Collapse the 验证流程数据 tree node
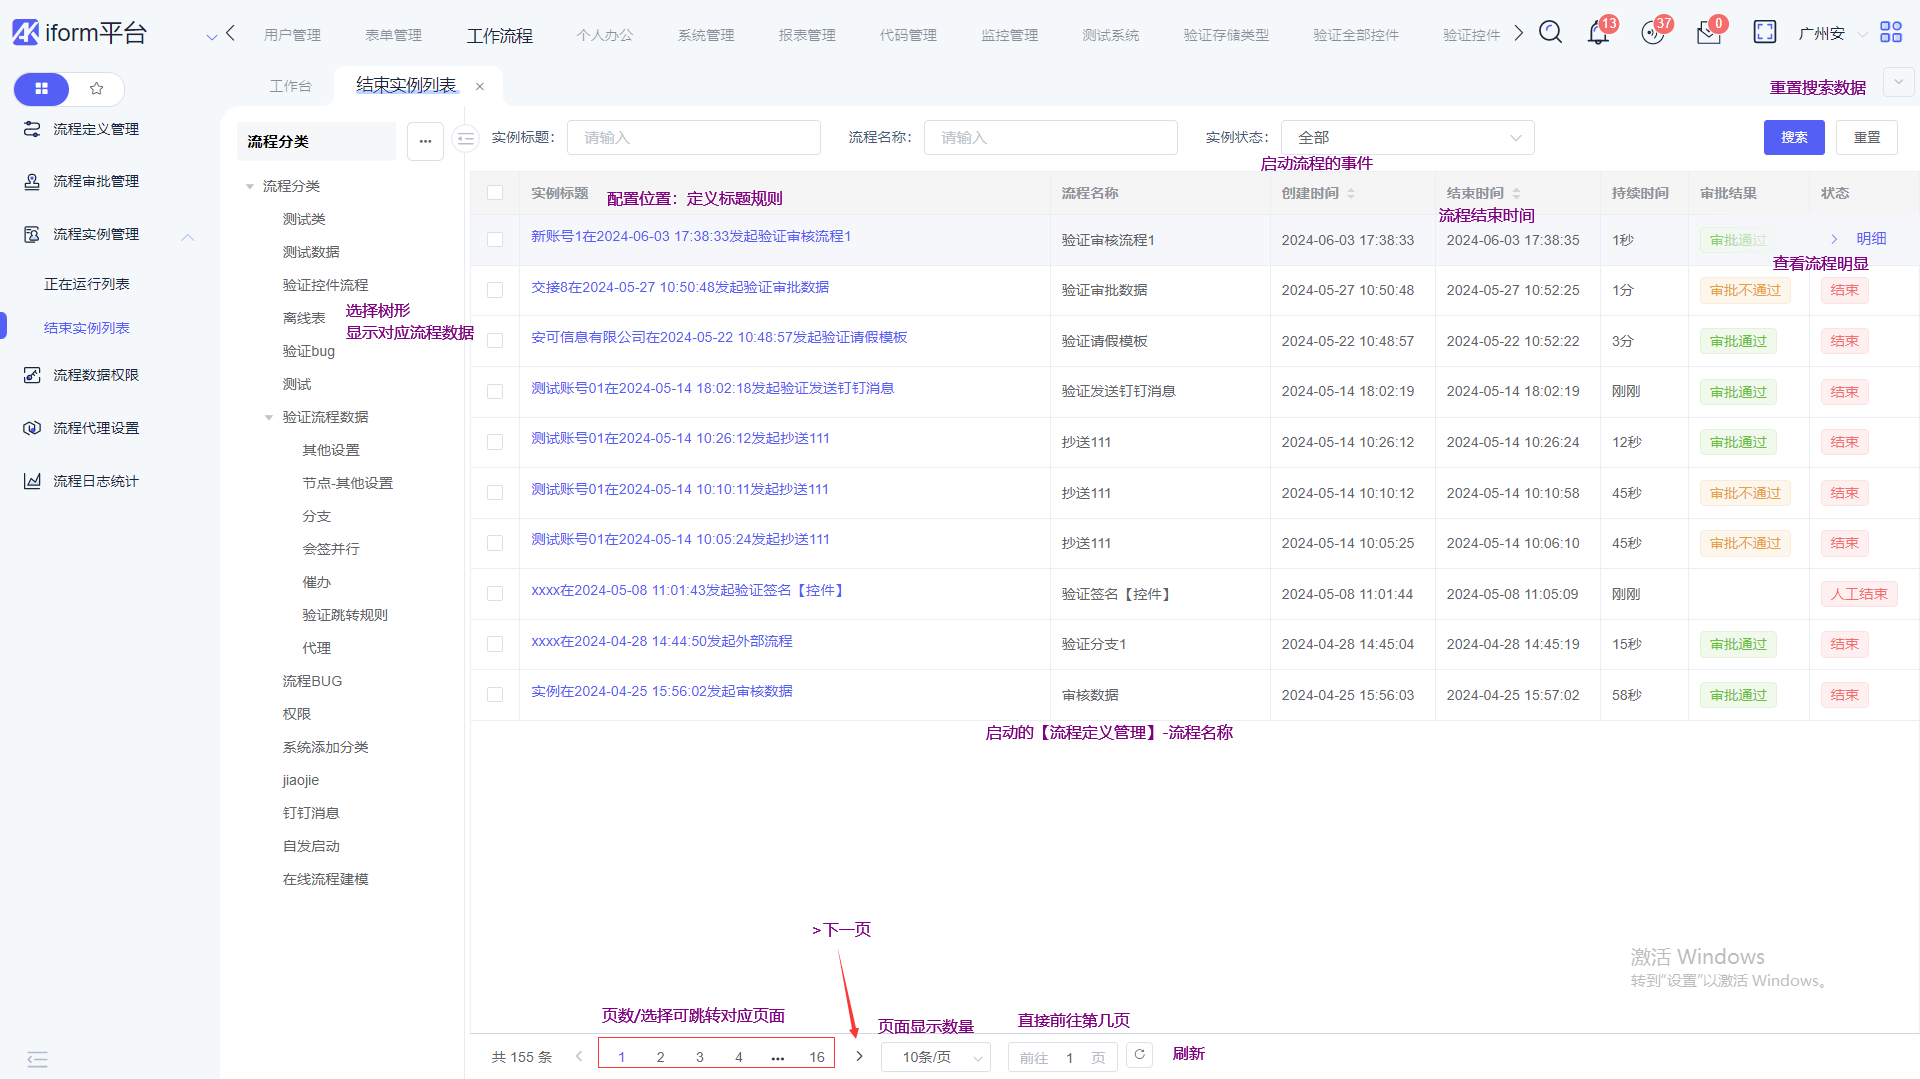The width and height of the screenshot is (1920, 1079). pyautogui.click(x=269, y=418)
